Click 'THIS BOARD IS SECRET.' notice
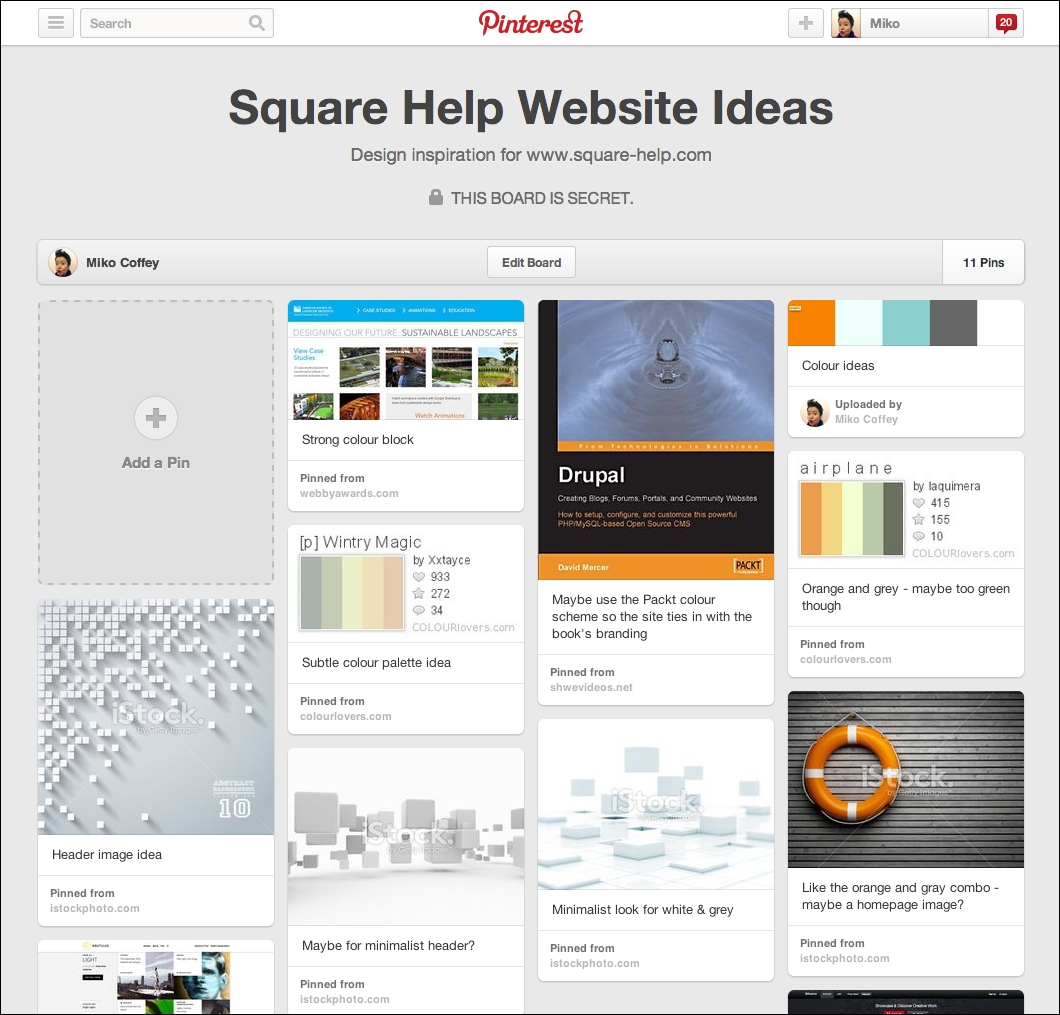Screen dimensions: 1060x1015 tap(542, 198)
